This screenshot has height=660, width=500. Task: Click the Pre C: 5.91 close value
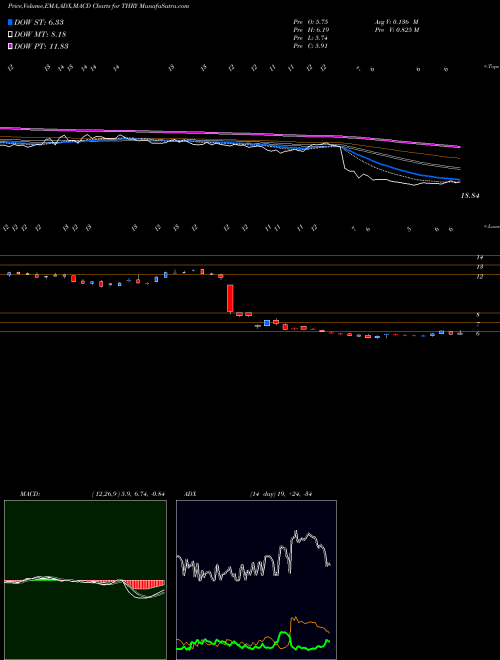311,46
